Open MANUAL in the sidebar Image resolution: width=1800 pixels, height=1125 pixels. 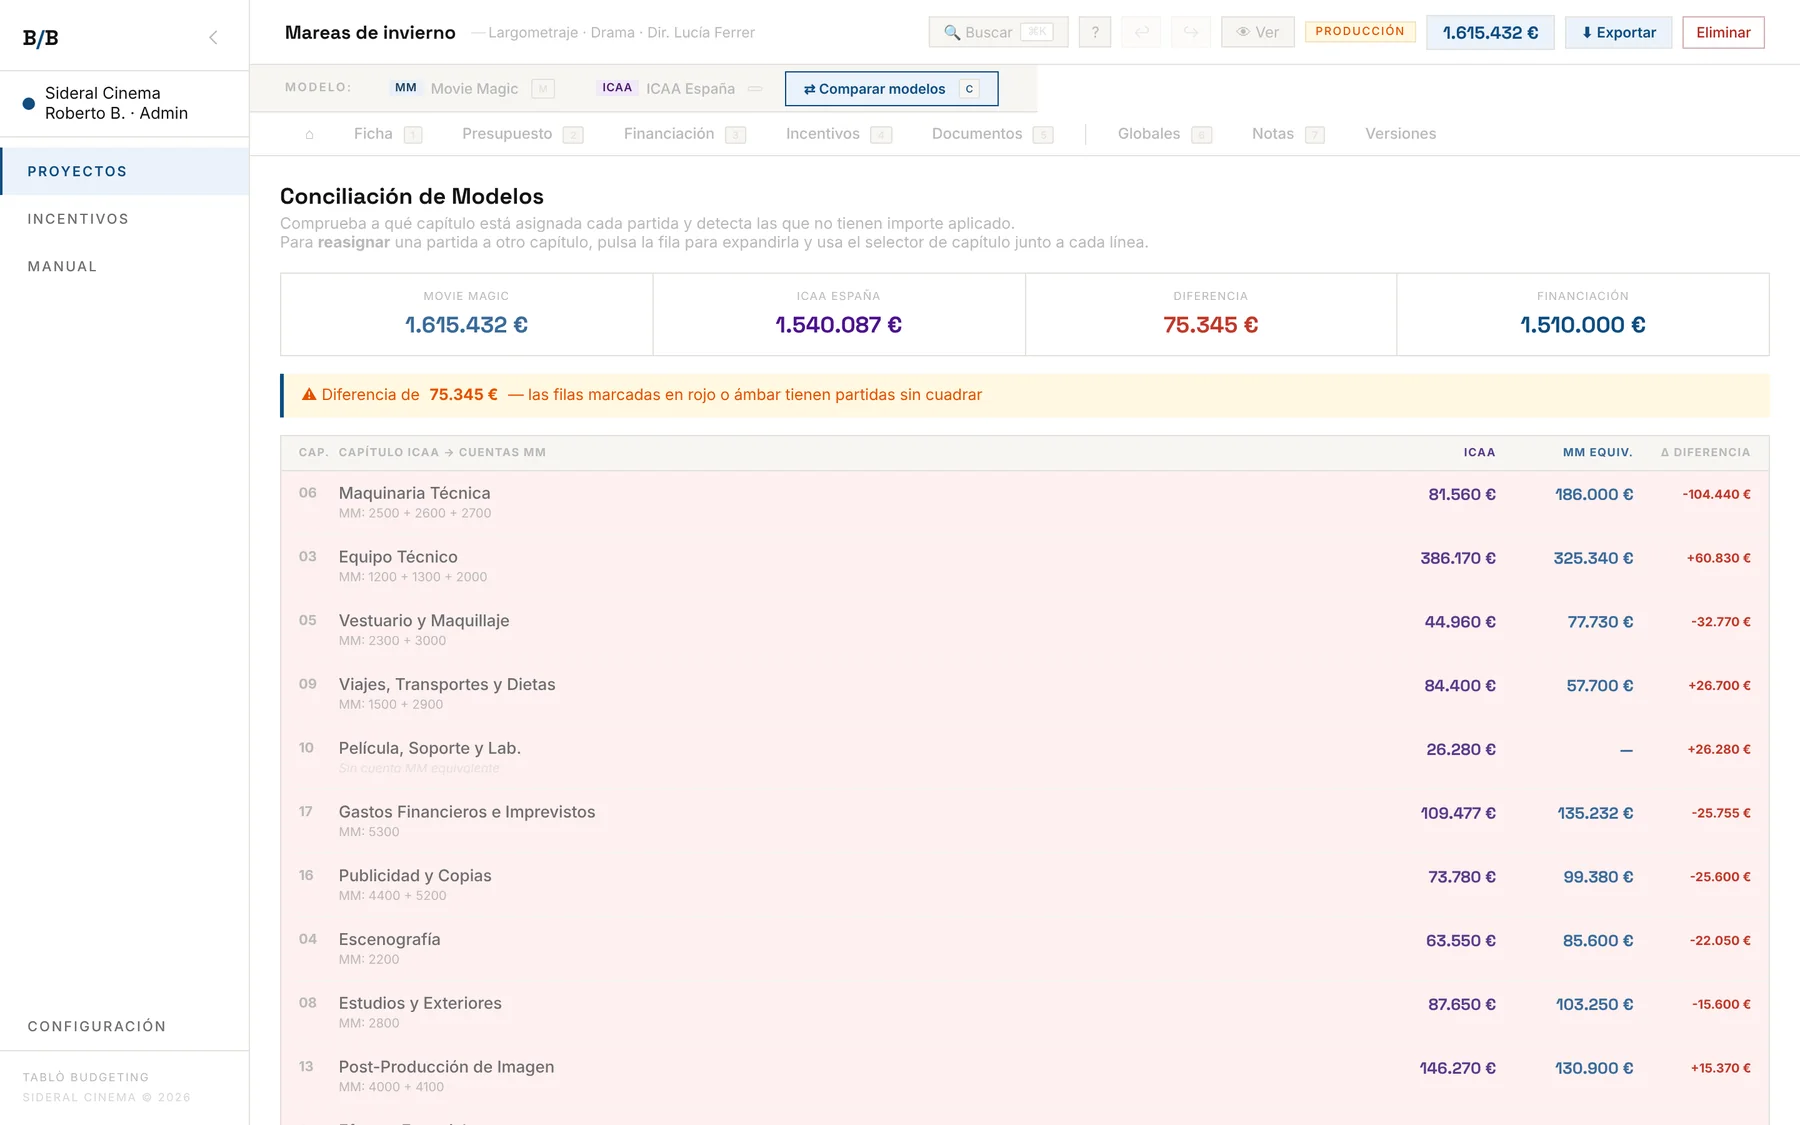[125, 266]
